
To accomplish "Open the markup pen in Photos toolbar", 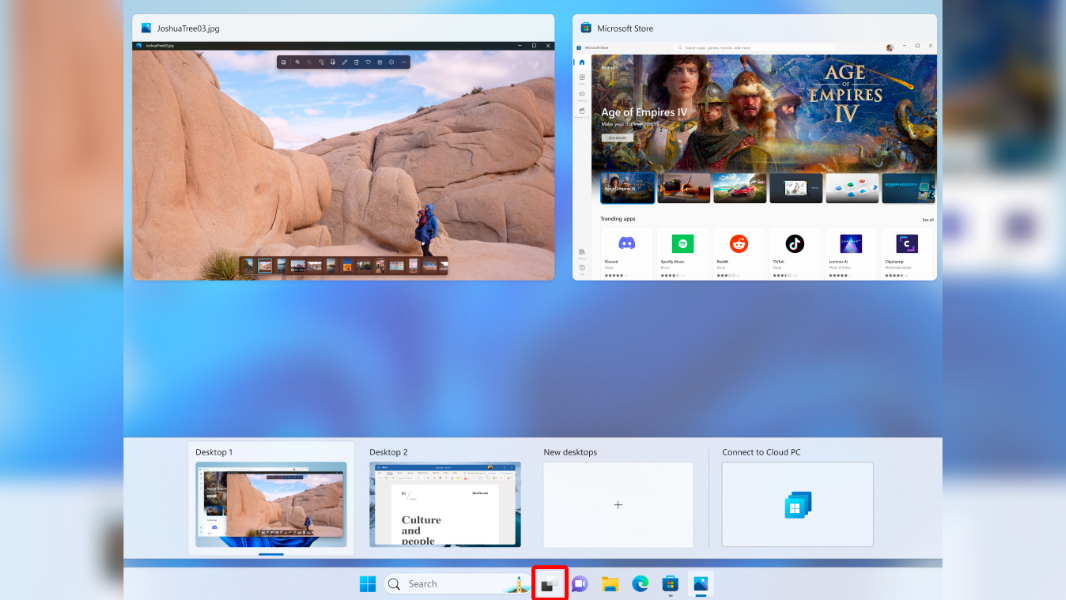I will [x=345, y=62].
